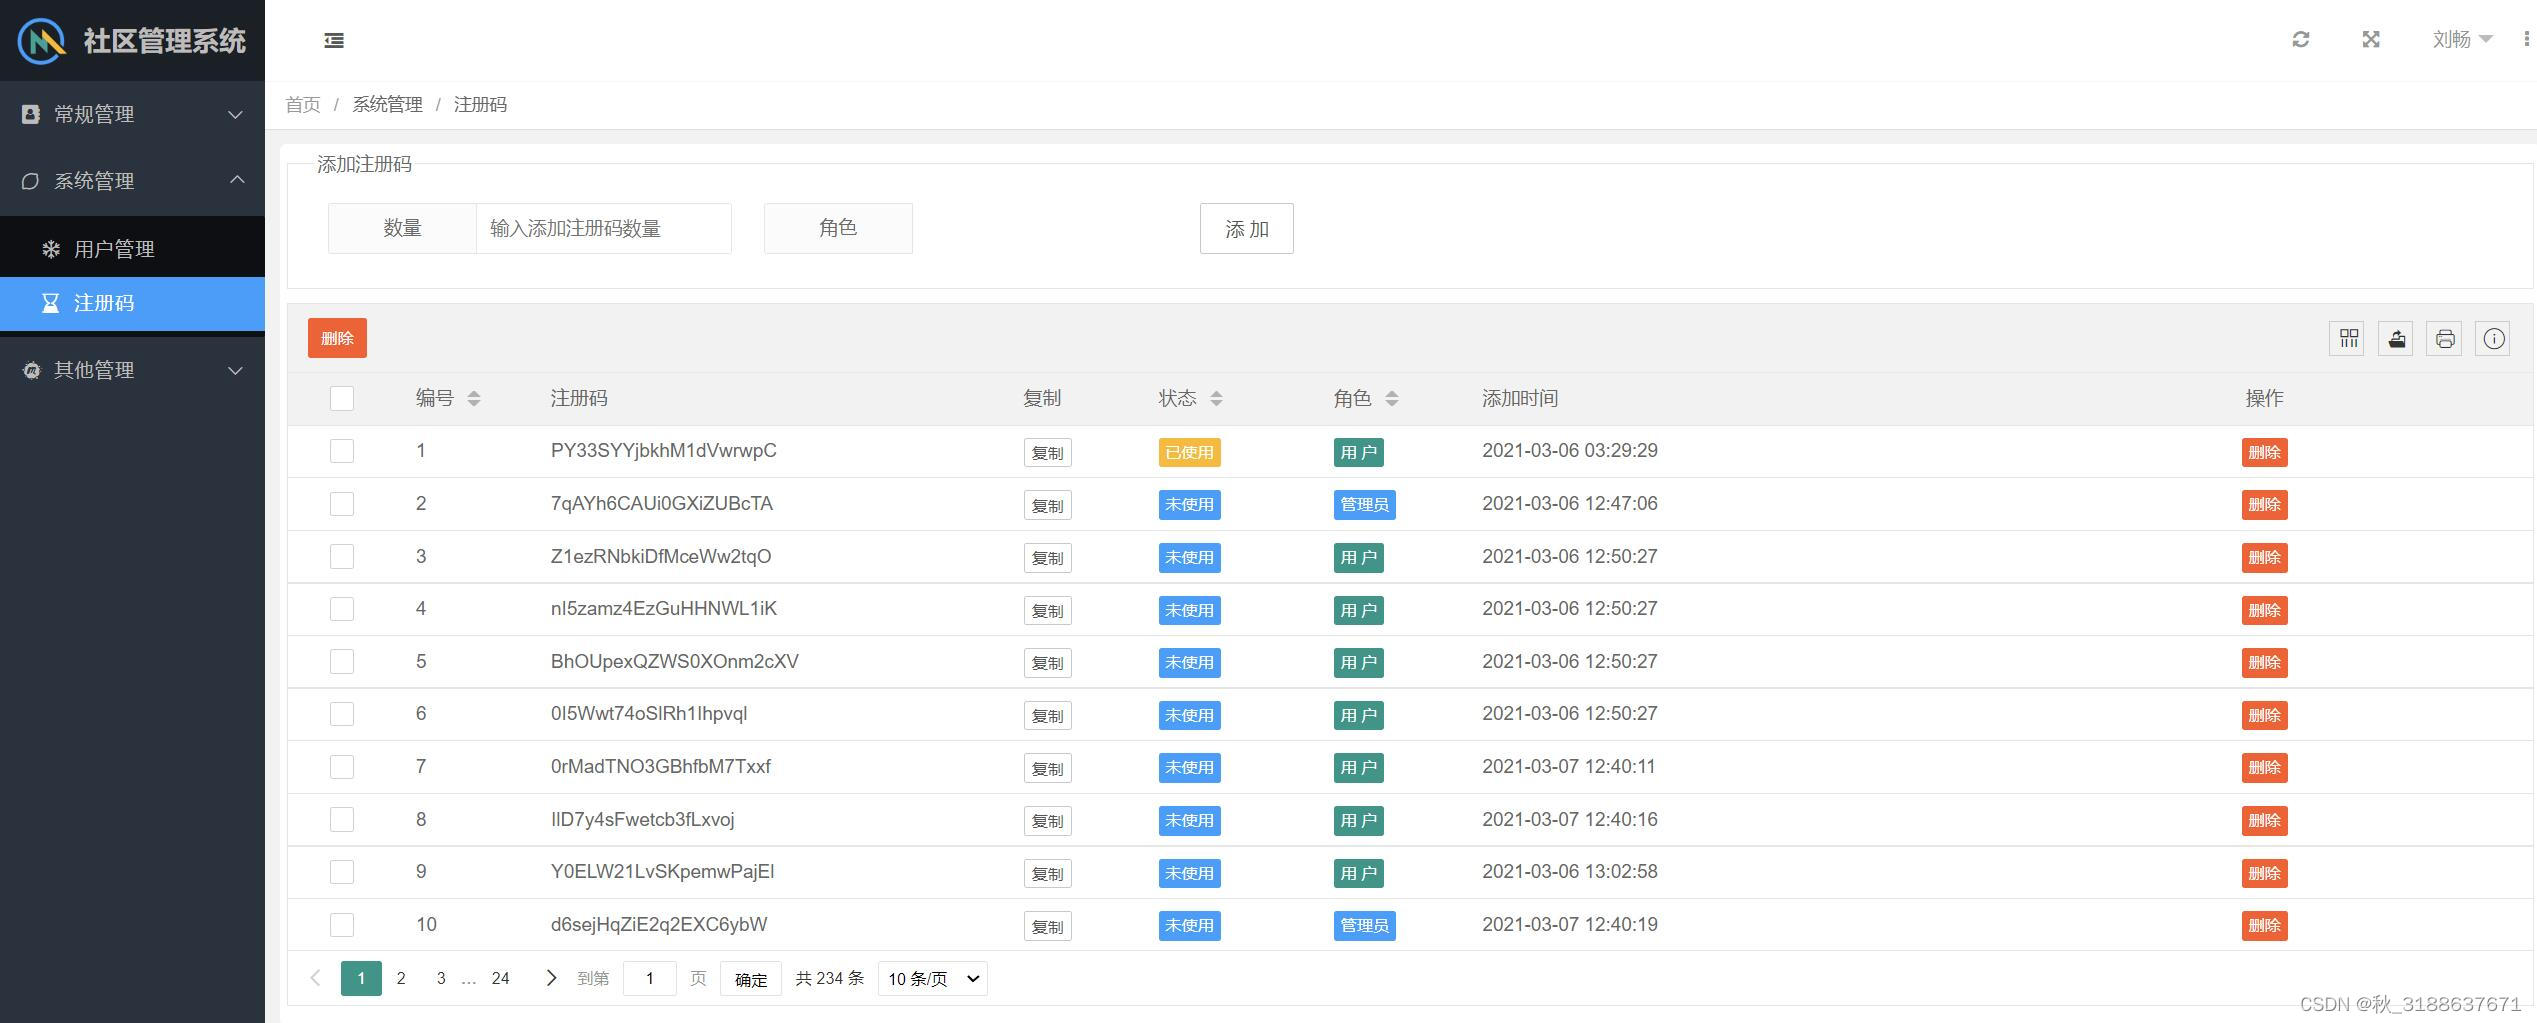The height and width of the screenshot is (1023, 2537).
Task: Go to previous page arrow
Action: point(316,978)
